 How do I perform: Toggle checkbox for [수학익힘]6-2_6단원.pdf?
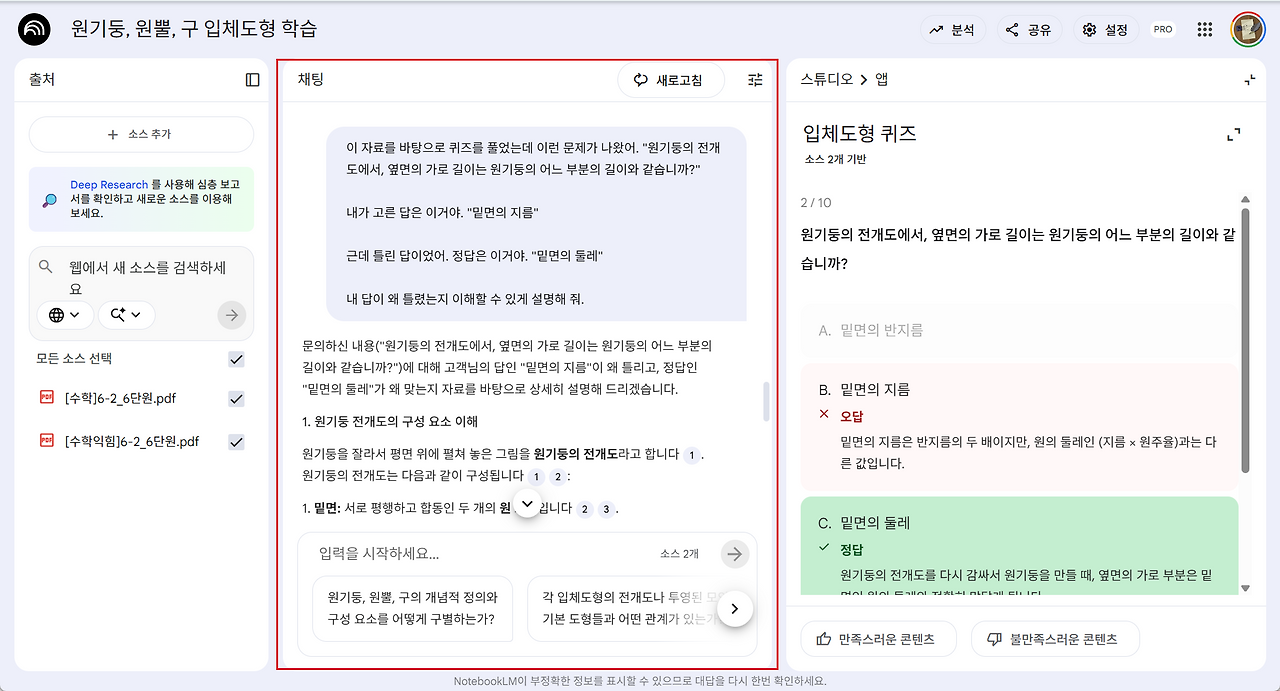tap(236, 441)
